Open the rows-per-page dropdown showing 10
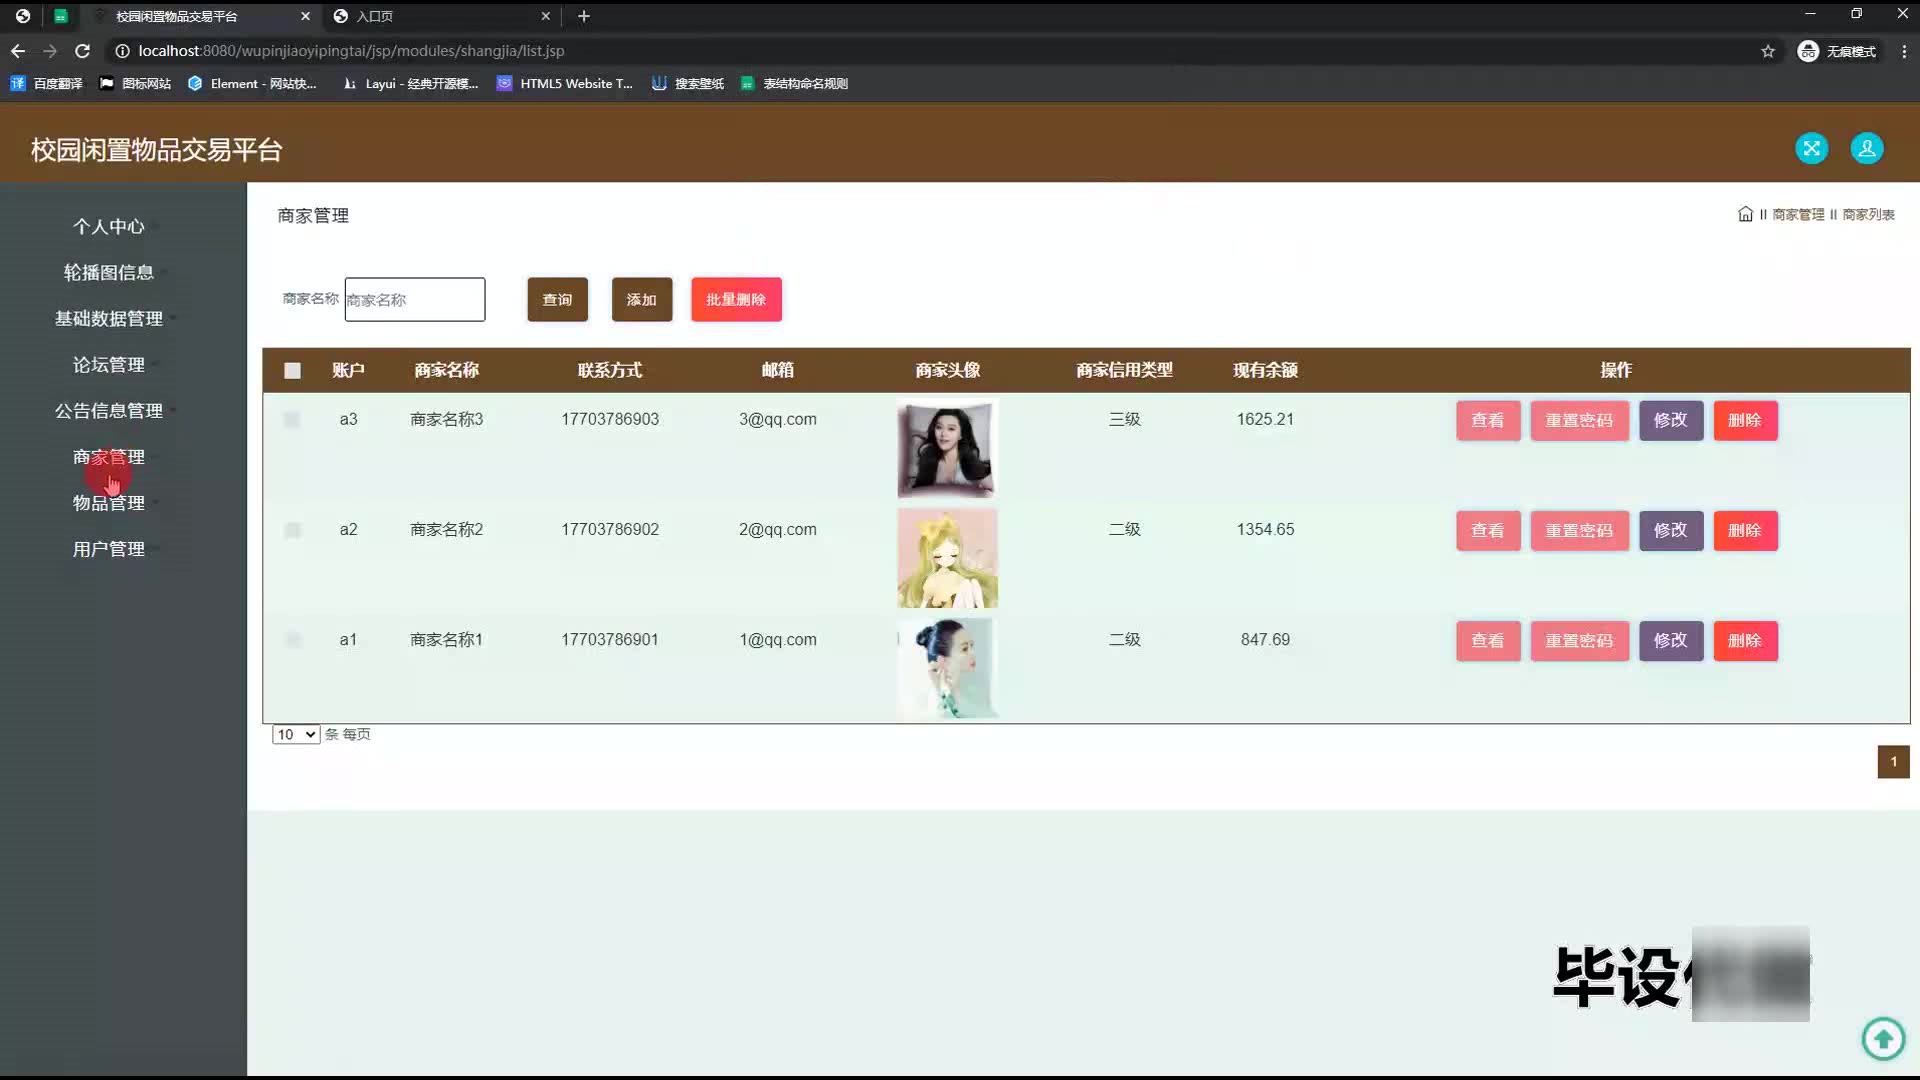 (295, 735)
